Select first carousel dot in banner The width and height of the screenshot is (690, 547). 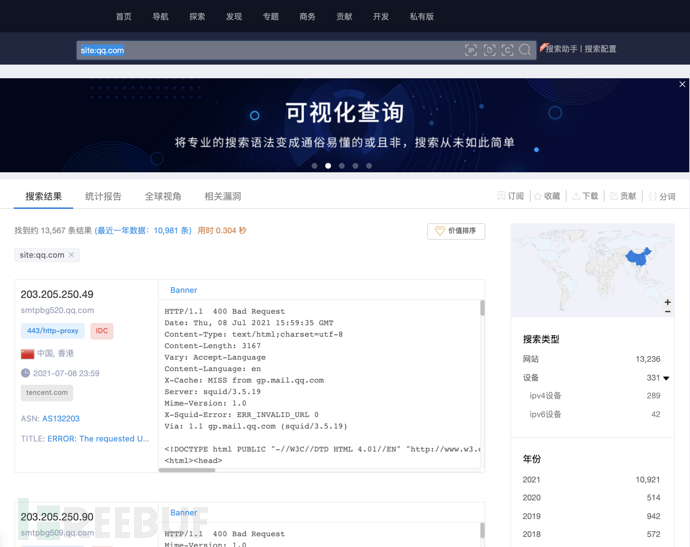tap(314, 166)
